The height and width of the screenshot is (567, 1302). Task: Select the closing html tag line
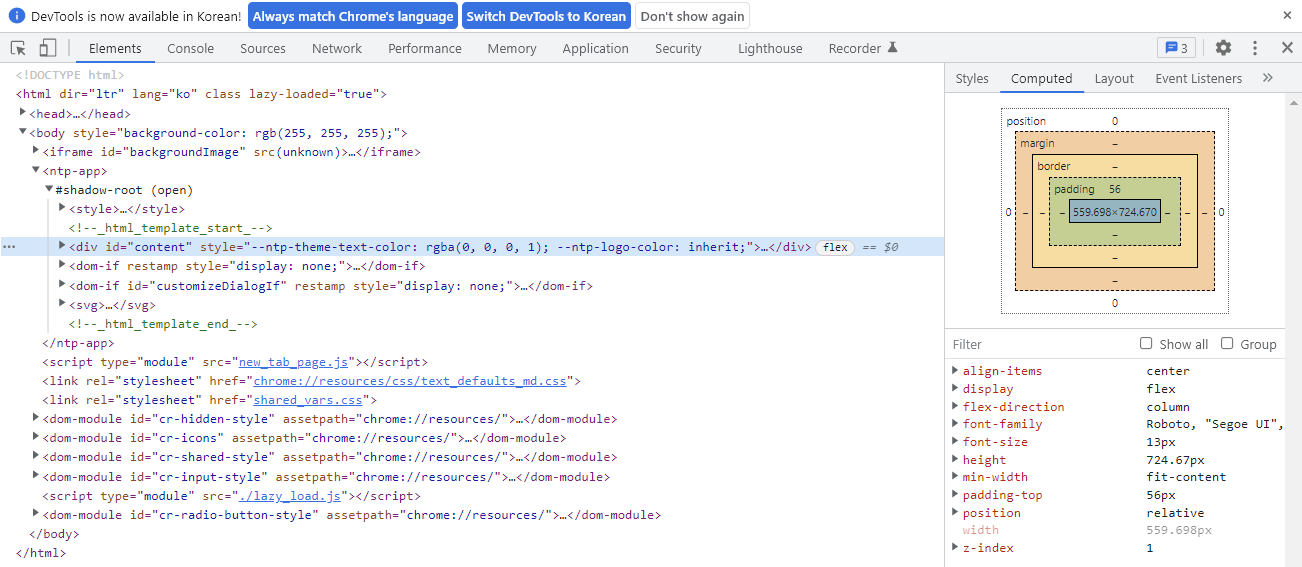tap(41, 552)
